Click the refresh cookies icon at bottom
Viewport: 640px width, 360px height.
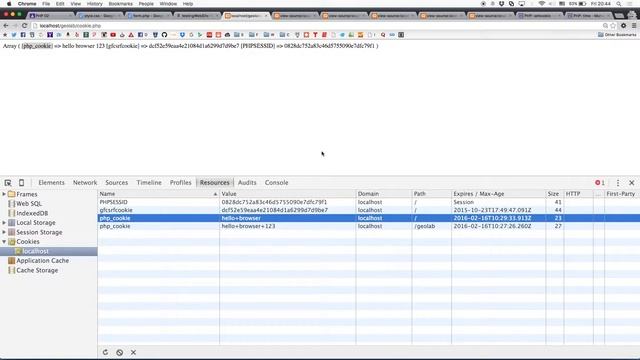[105, 352]
